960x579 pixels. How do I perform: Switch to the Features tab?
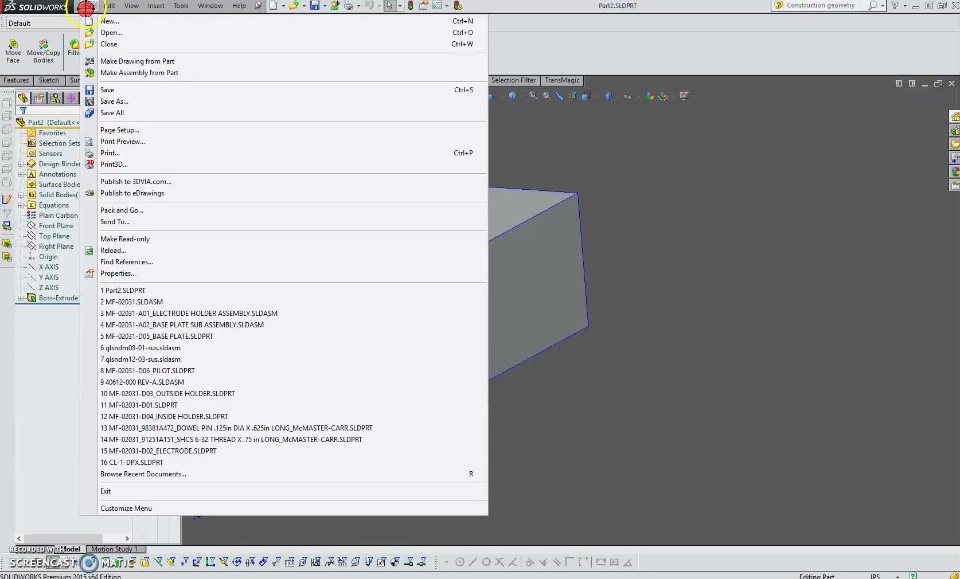[16, 80]
